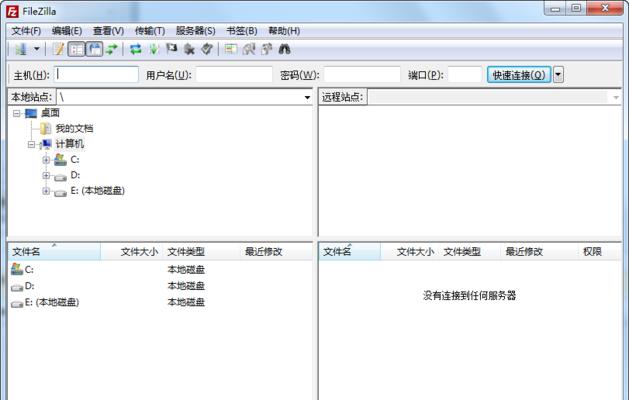The image size is (629, 400).
Task: Click the binoculars file search icon
Action: pyautogui.click(x=284, y=49)
